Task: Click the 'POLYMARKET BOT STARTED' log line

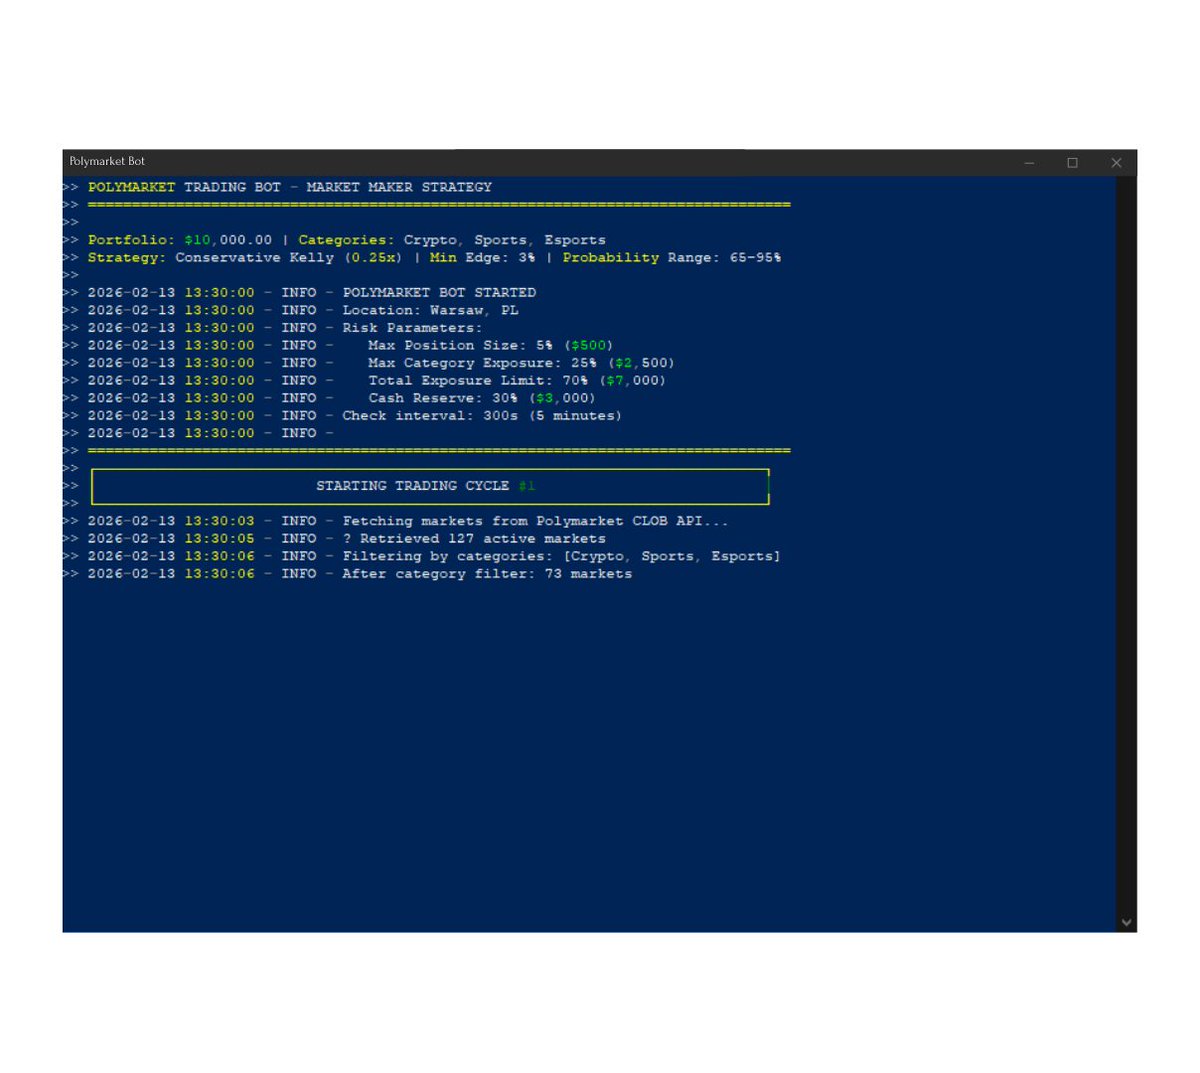Action: pos(439,293)
